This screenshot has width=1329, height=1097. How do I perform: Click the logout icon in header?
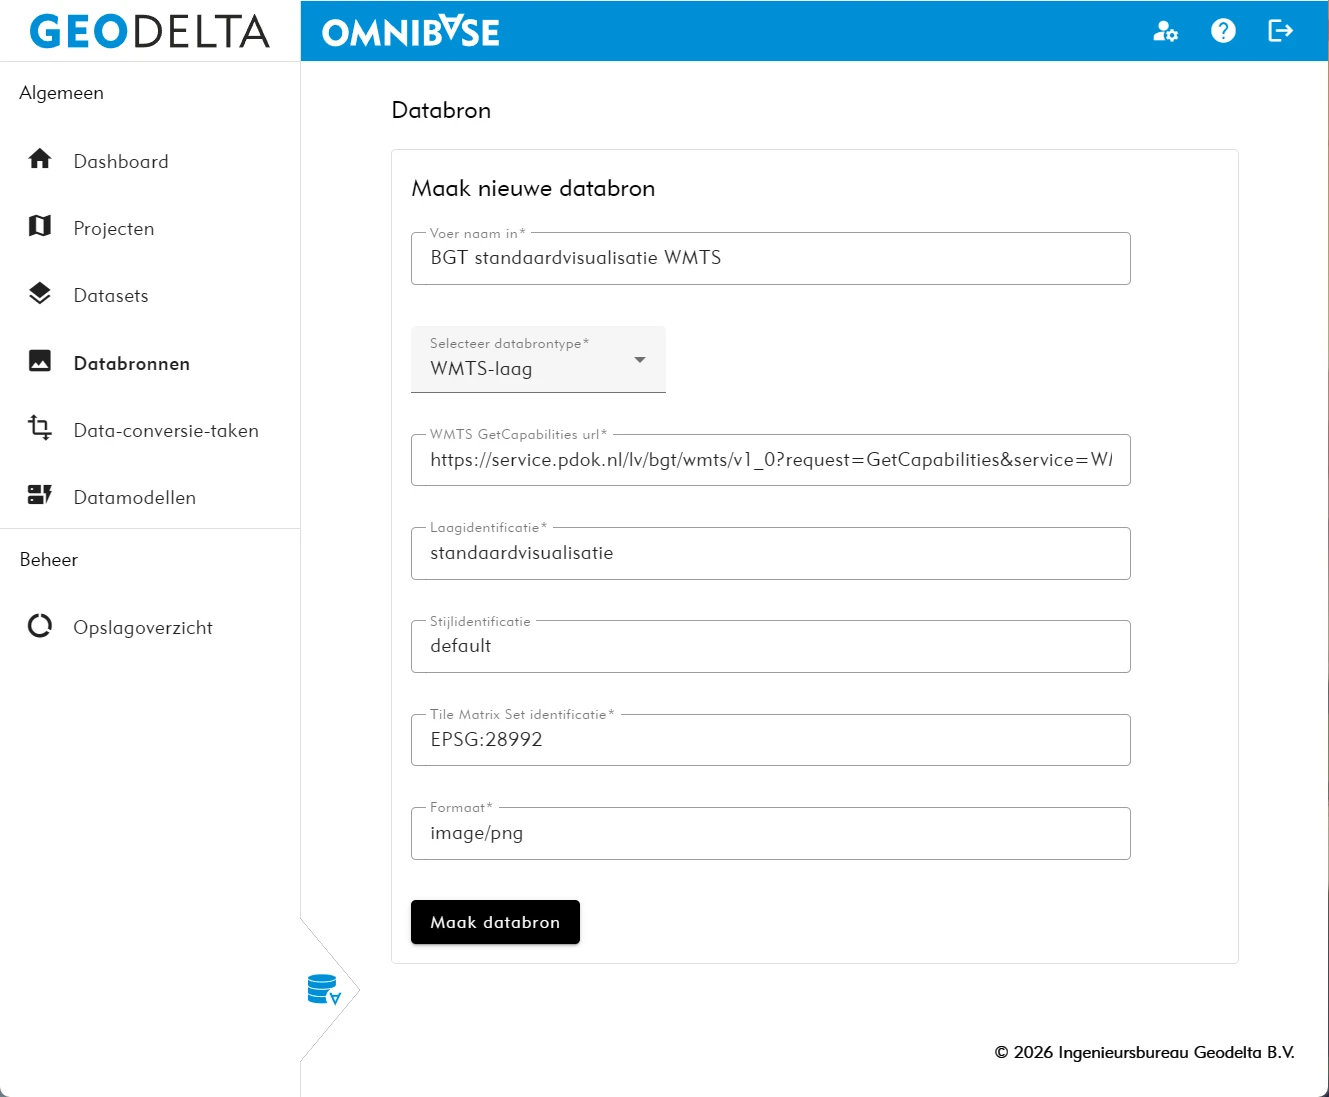pyautogui.click(x=1280, y=31)
